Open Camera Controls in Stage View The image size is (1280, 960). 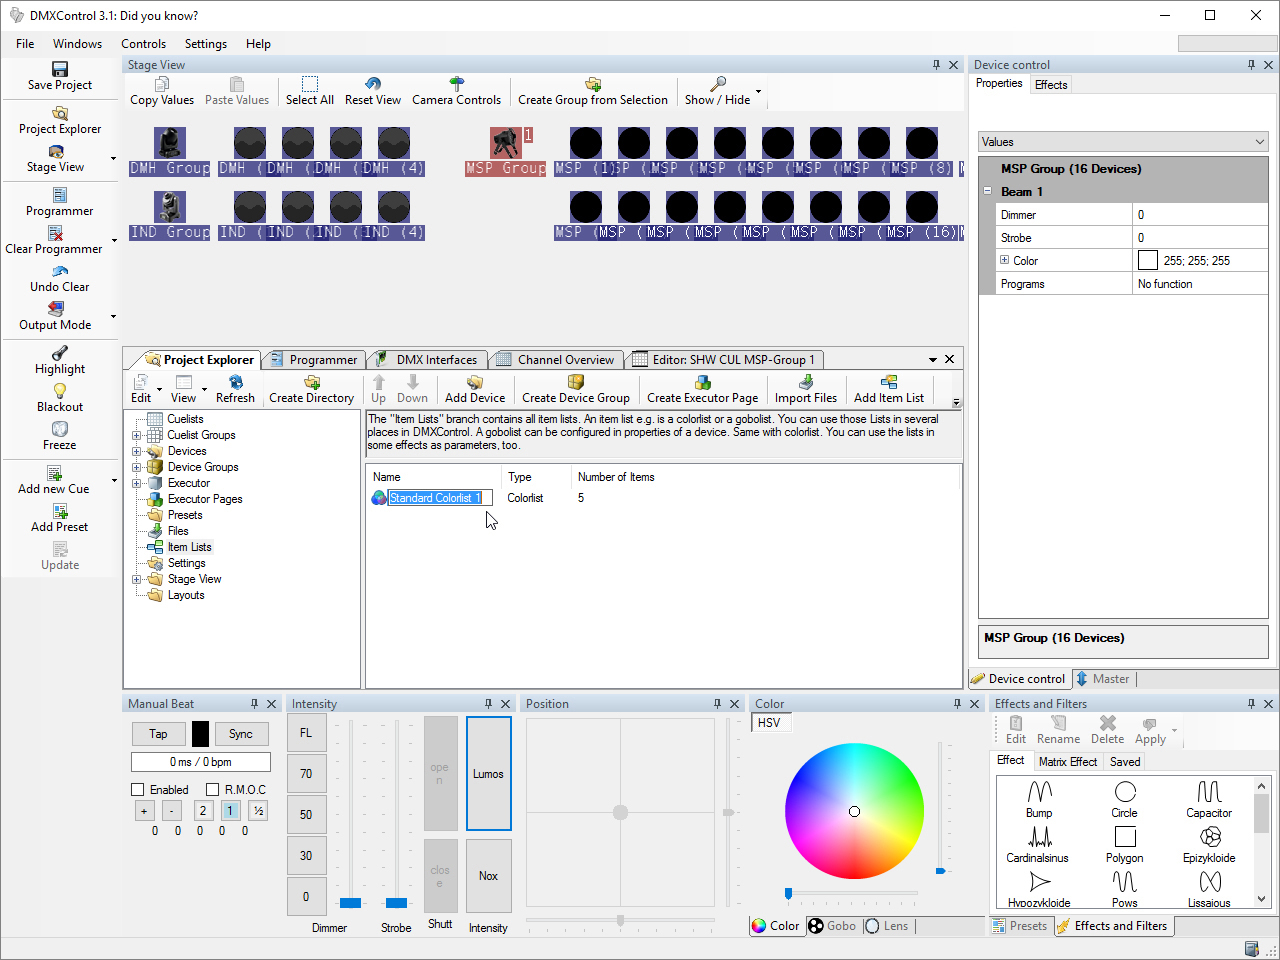(x=456, y=84)
